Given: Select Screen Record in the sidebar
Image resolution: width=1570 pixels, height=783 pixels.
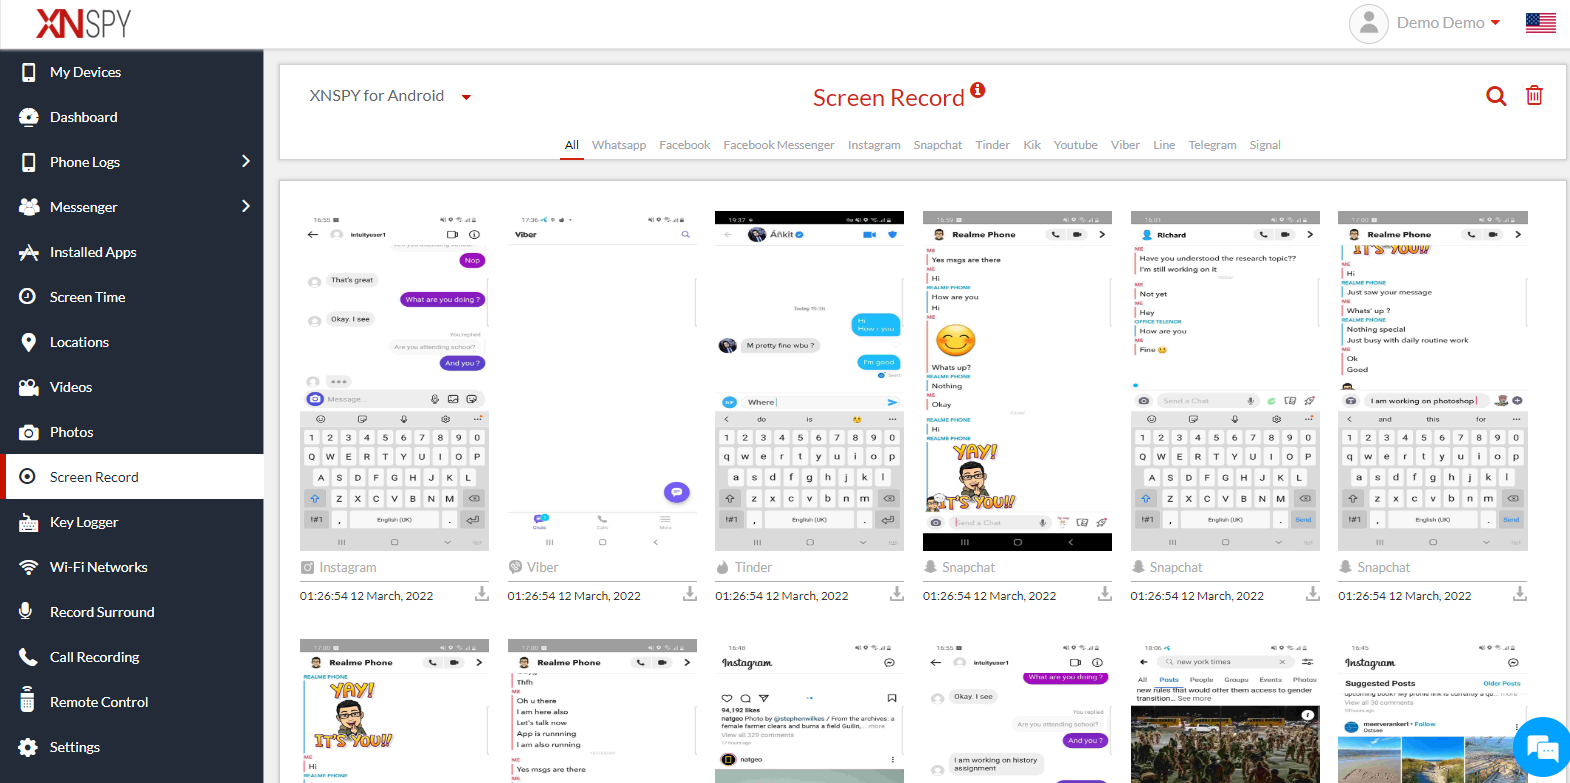Looking at the screenshot, I should 132,477.
